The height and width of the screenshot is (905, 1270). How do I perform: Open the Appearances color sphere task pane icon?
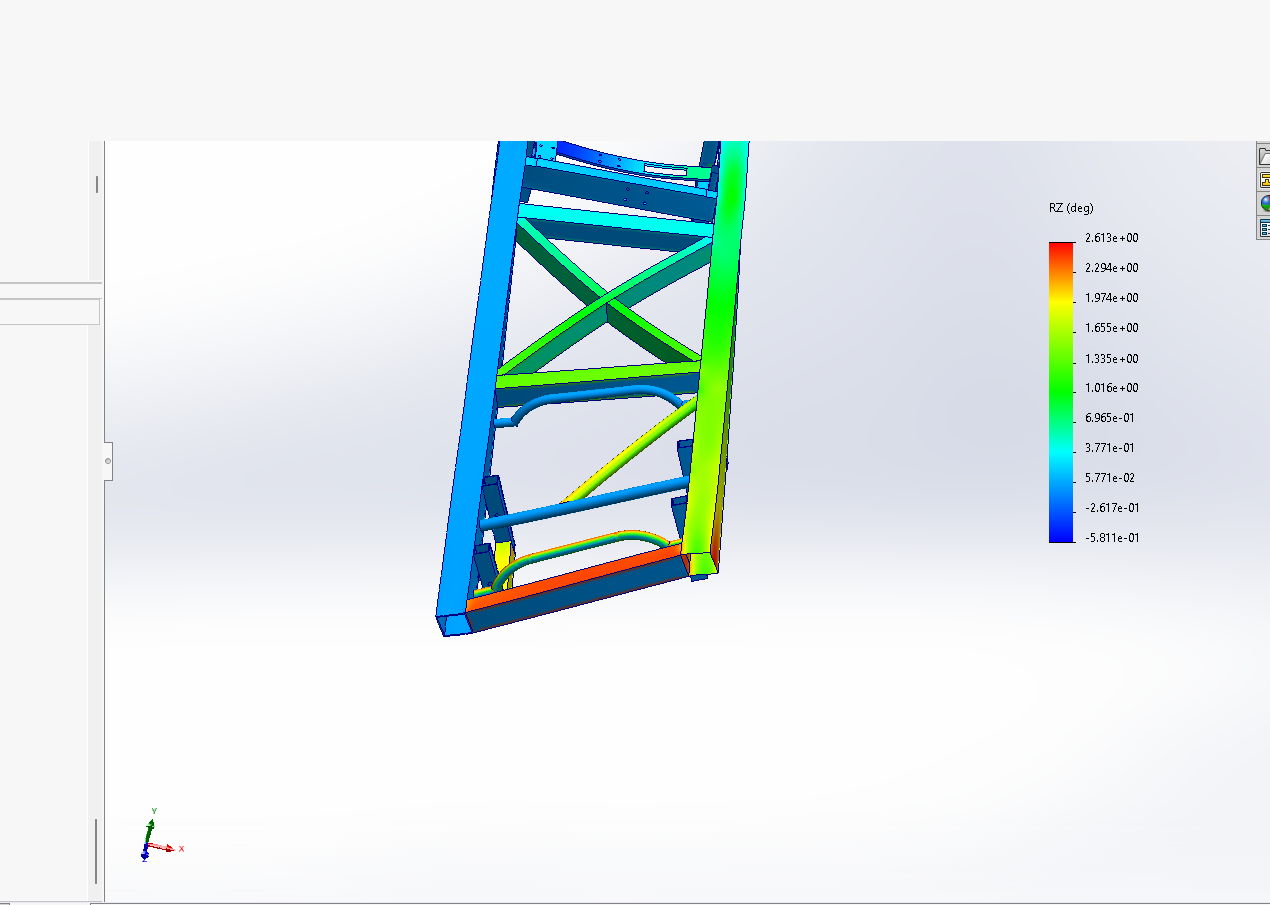[x=1264, y=204]
